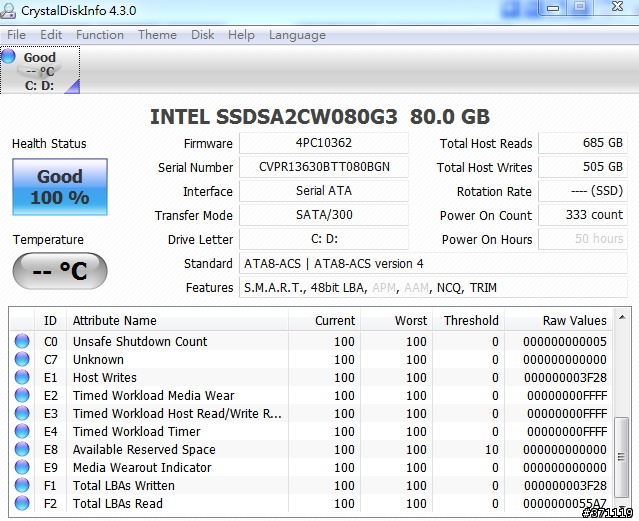This screenshot has width=639, height=521.
Task: Click the CrystalDiskInfo app icon in title bar
Action: [8, 11]
